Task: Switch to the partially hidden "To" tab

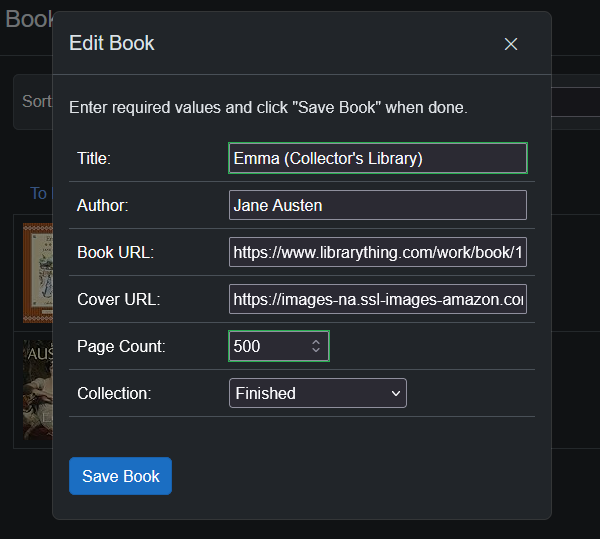Action: [39, 193]
